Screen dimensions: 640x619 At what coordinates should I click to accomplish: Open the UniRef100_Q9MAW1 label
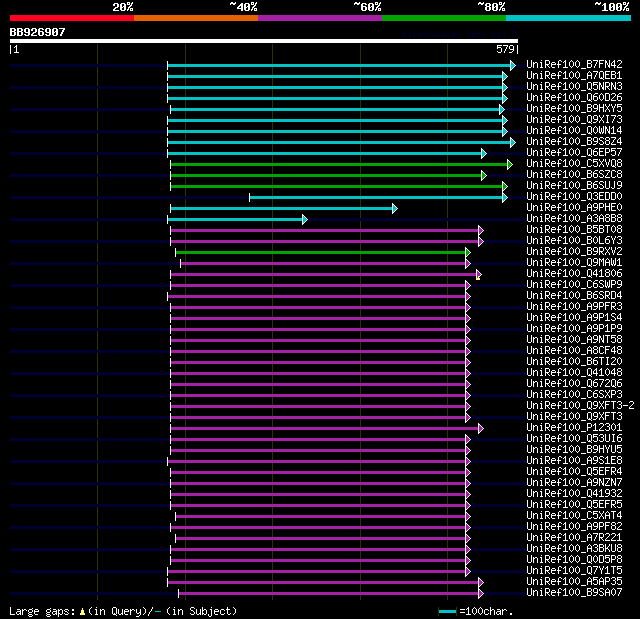click(574, 263)
